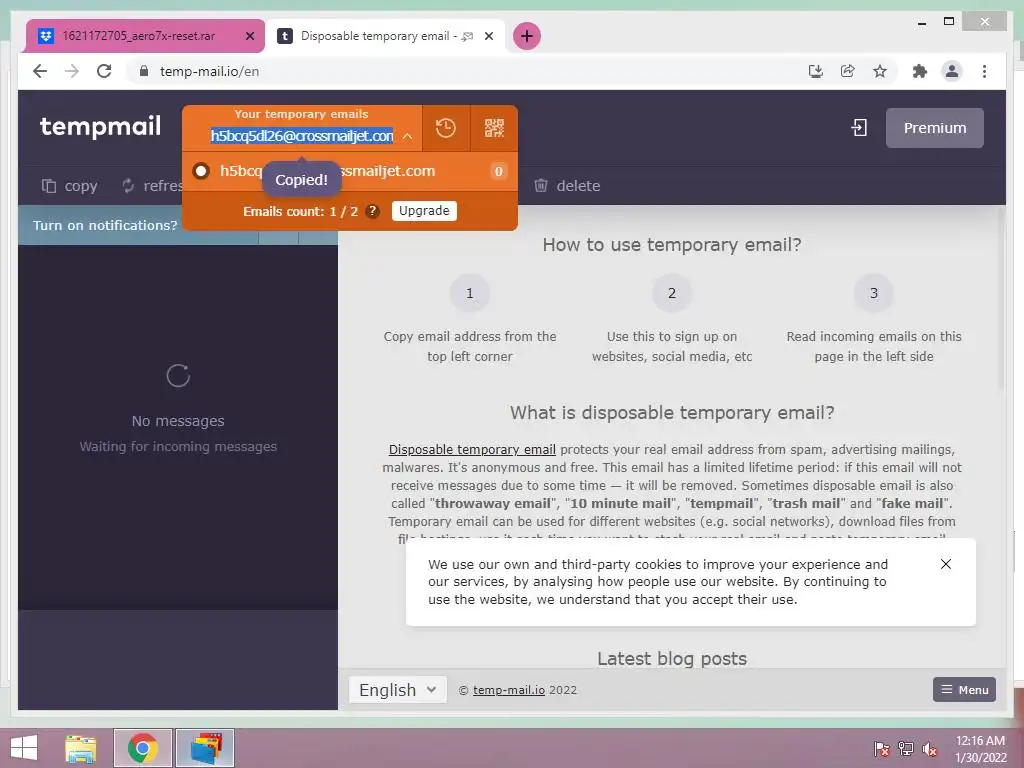Click 'Waiting for incoming messages' text

(178, 447)
